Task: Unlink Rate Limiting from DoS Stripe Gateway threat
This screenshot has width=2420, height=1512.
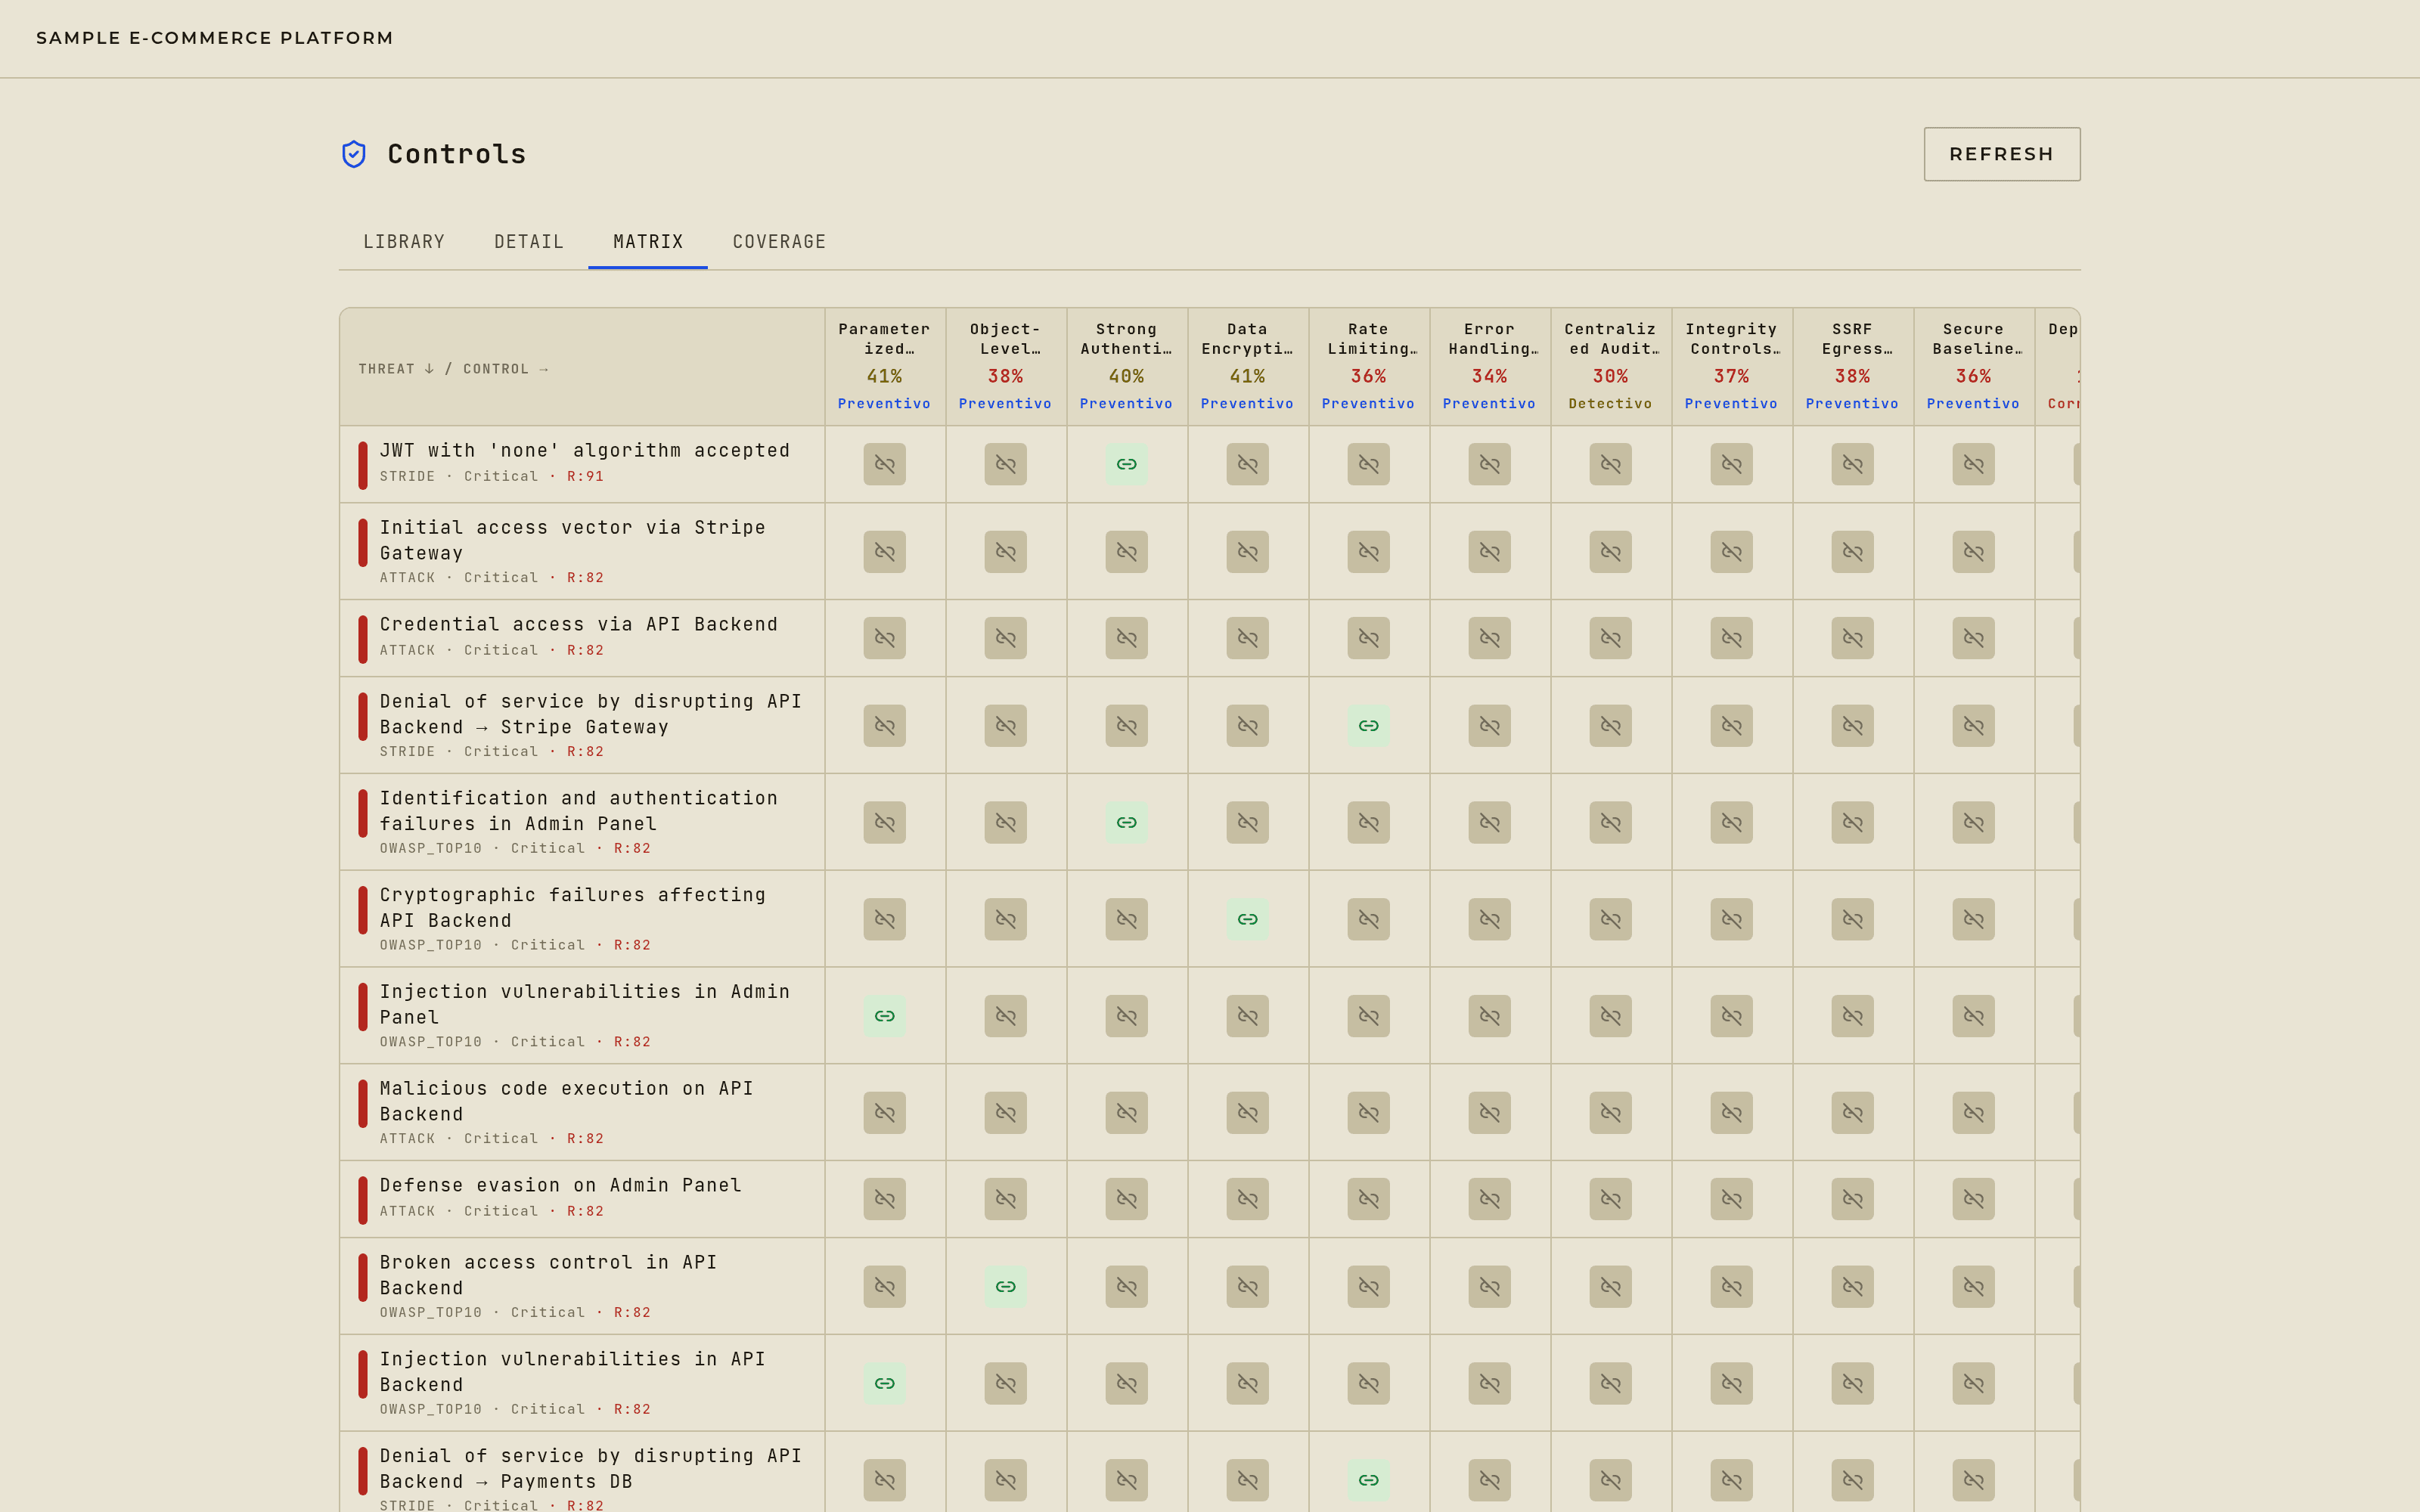Action: 1368,725
